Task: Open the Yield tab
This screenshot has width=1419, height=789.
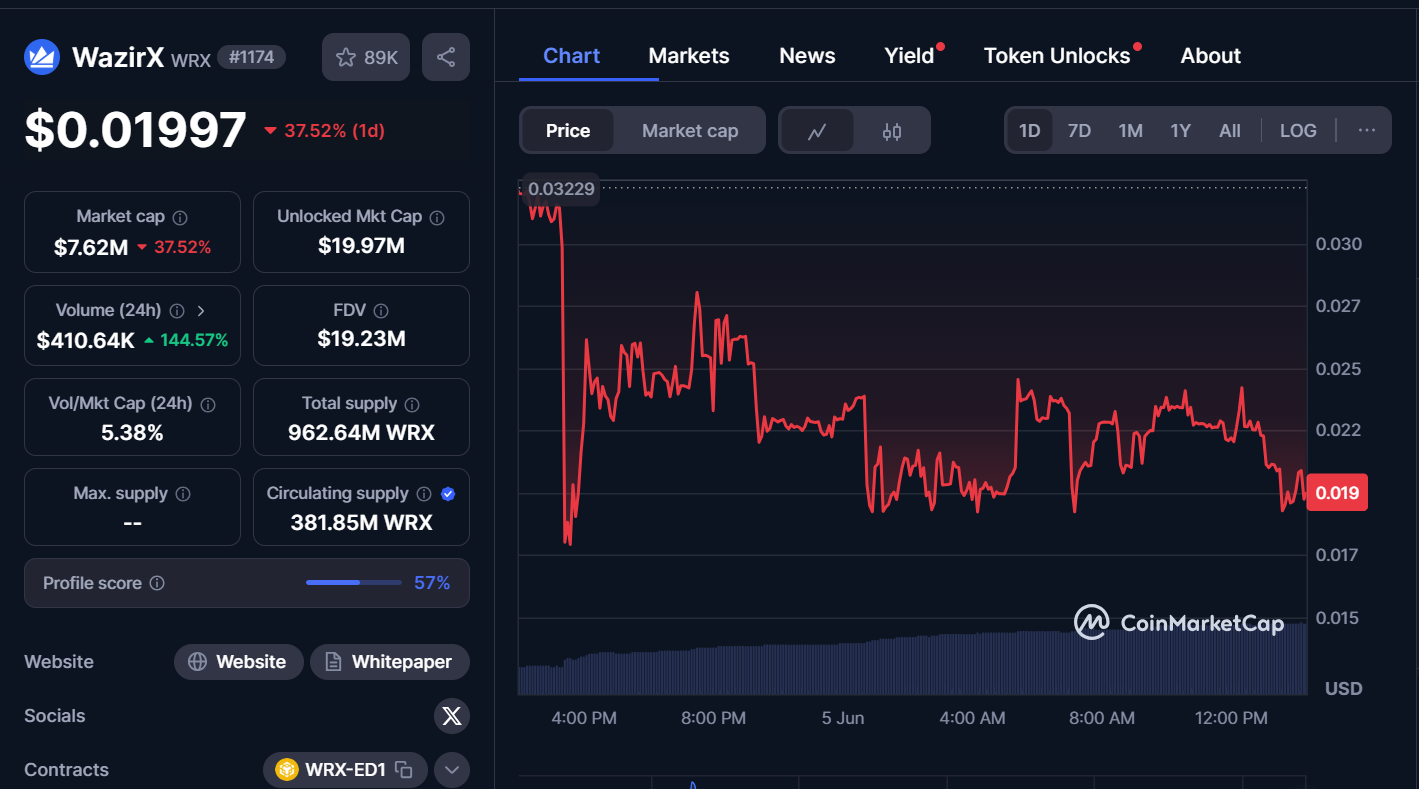Action: coord(909,56)
